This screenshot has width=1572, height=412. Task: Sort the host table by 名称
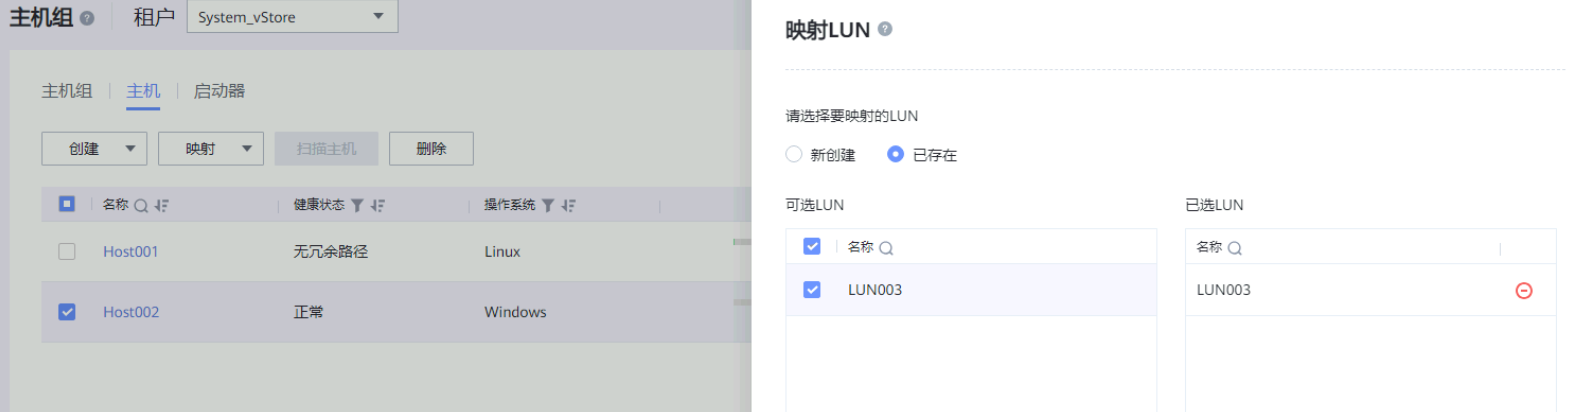click(x=162, y=206)
